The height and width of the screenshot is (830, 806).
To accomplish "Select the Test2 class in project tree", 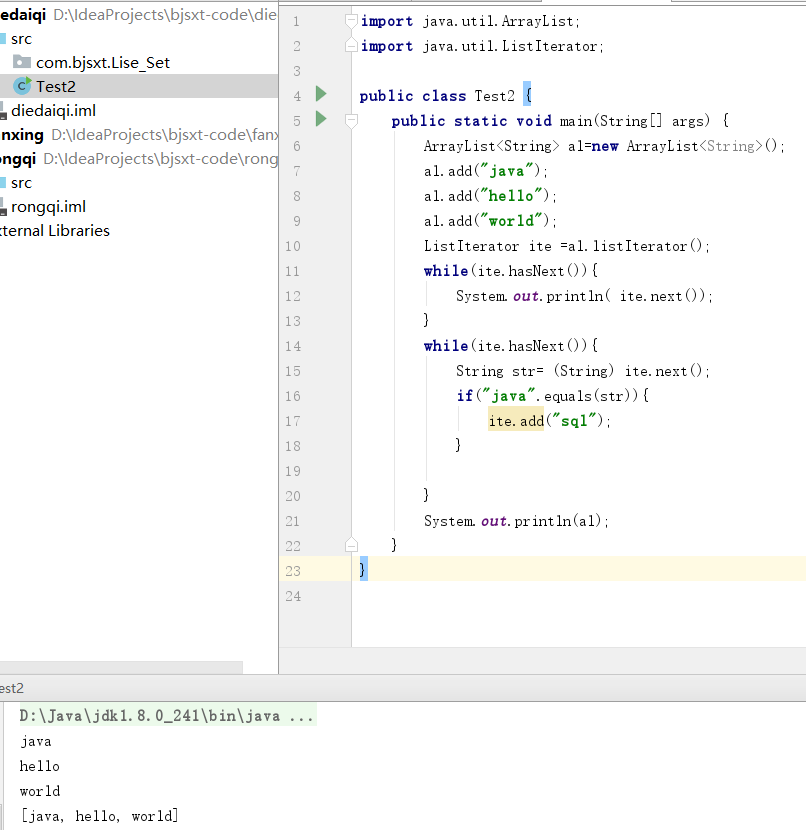I will pos(139,86).
